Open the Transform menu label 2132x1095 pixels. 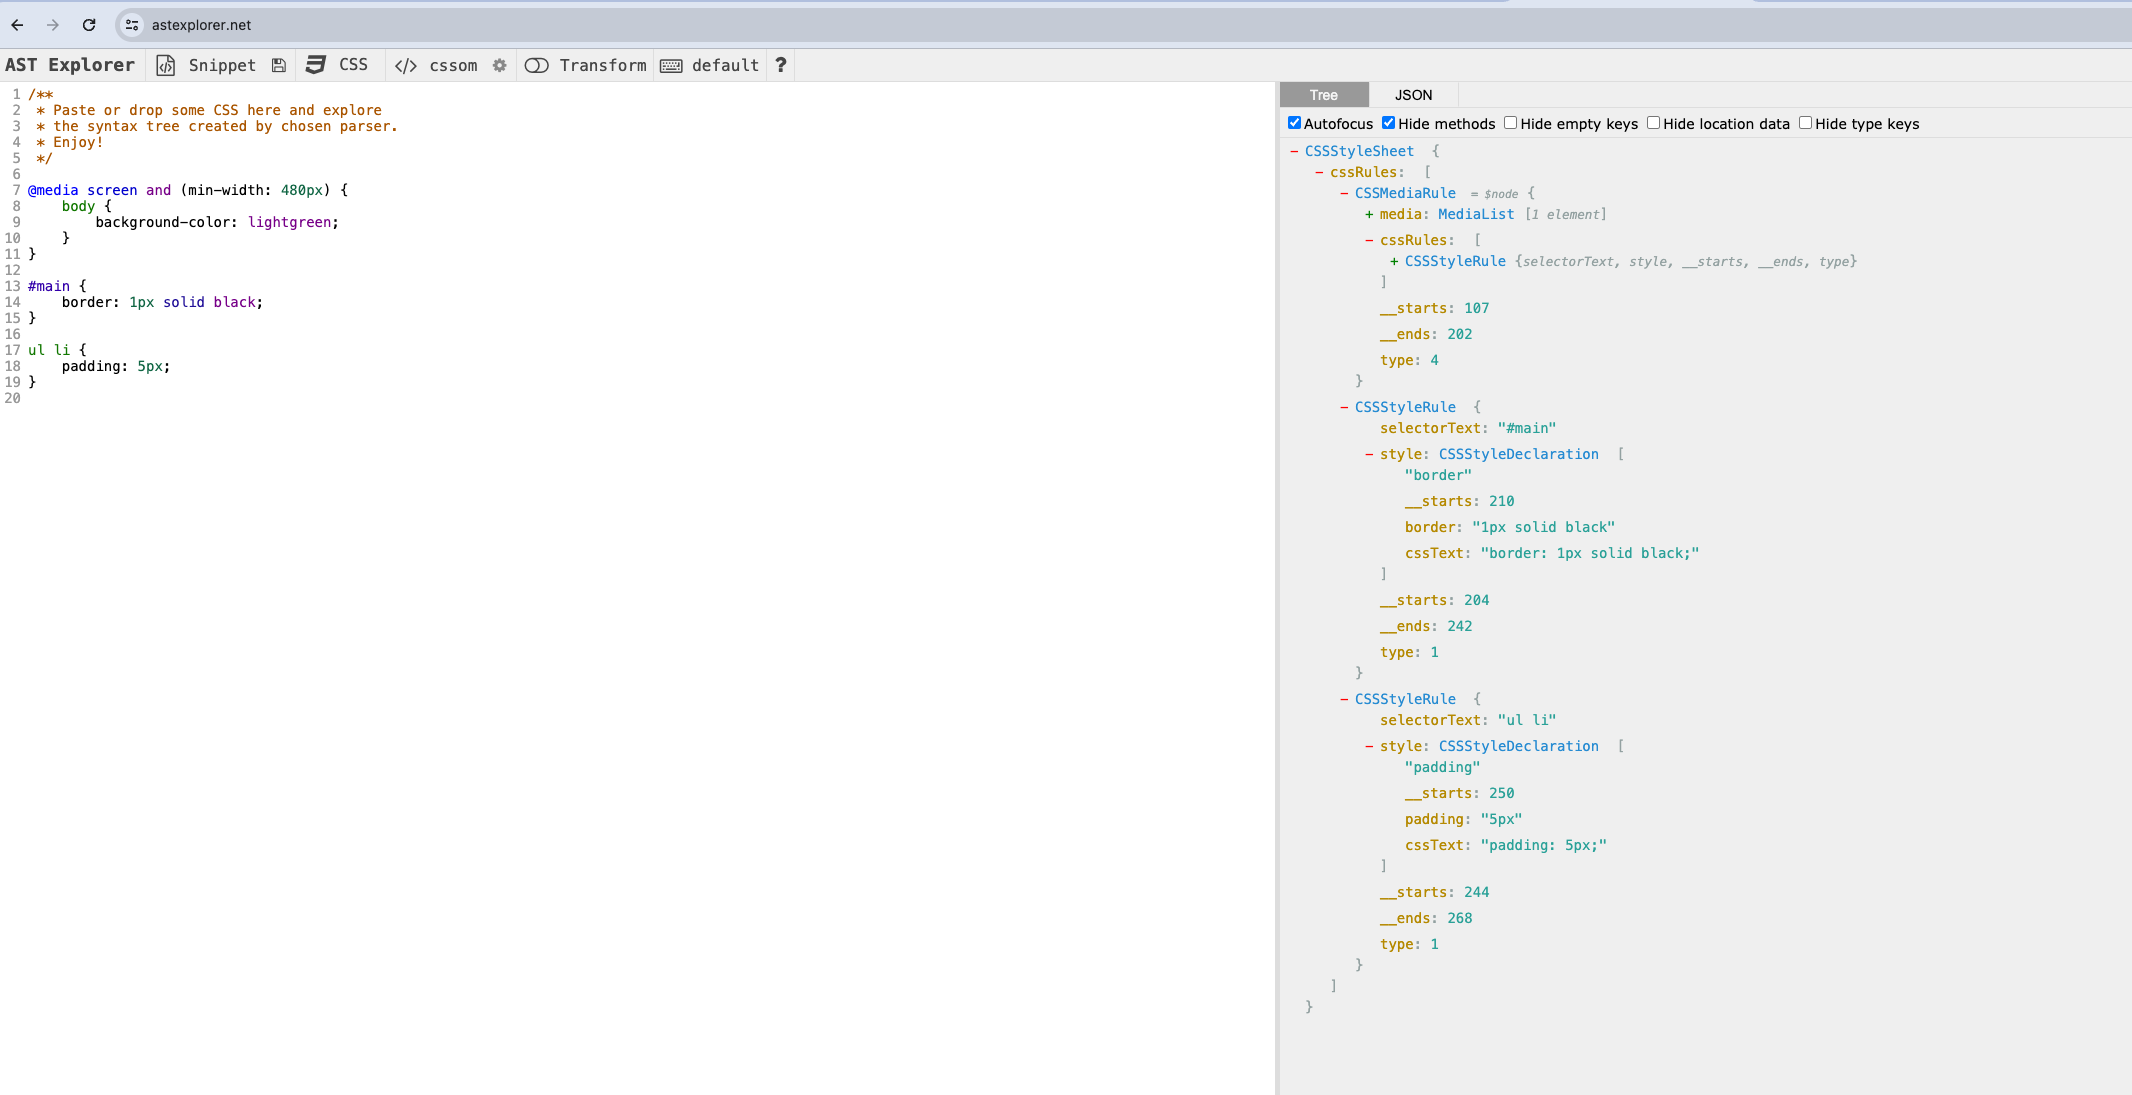(x=603, y=65)
